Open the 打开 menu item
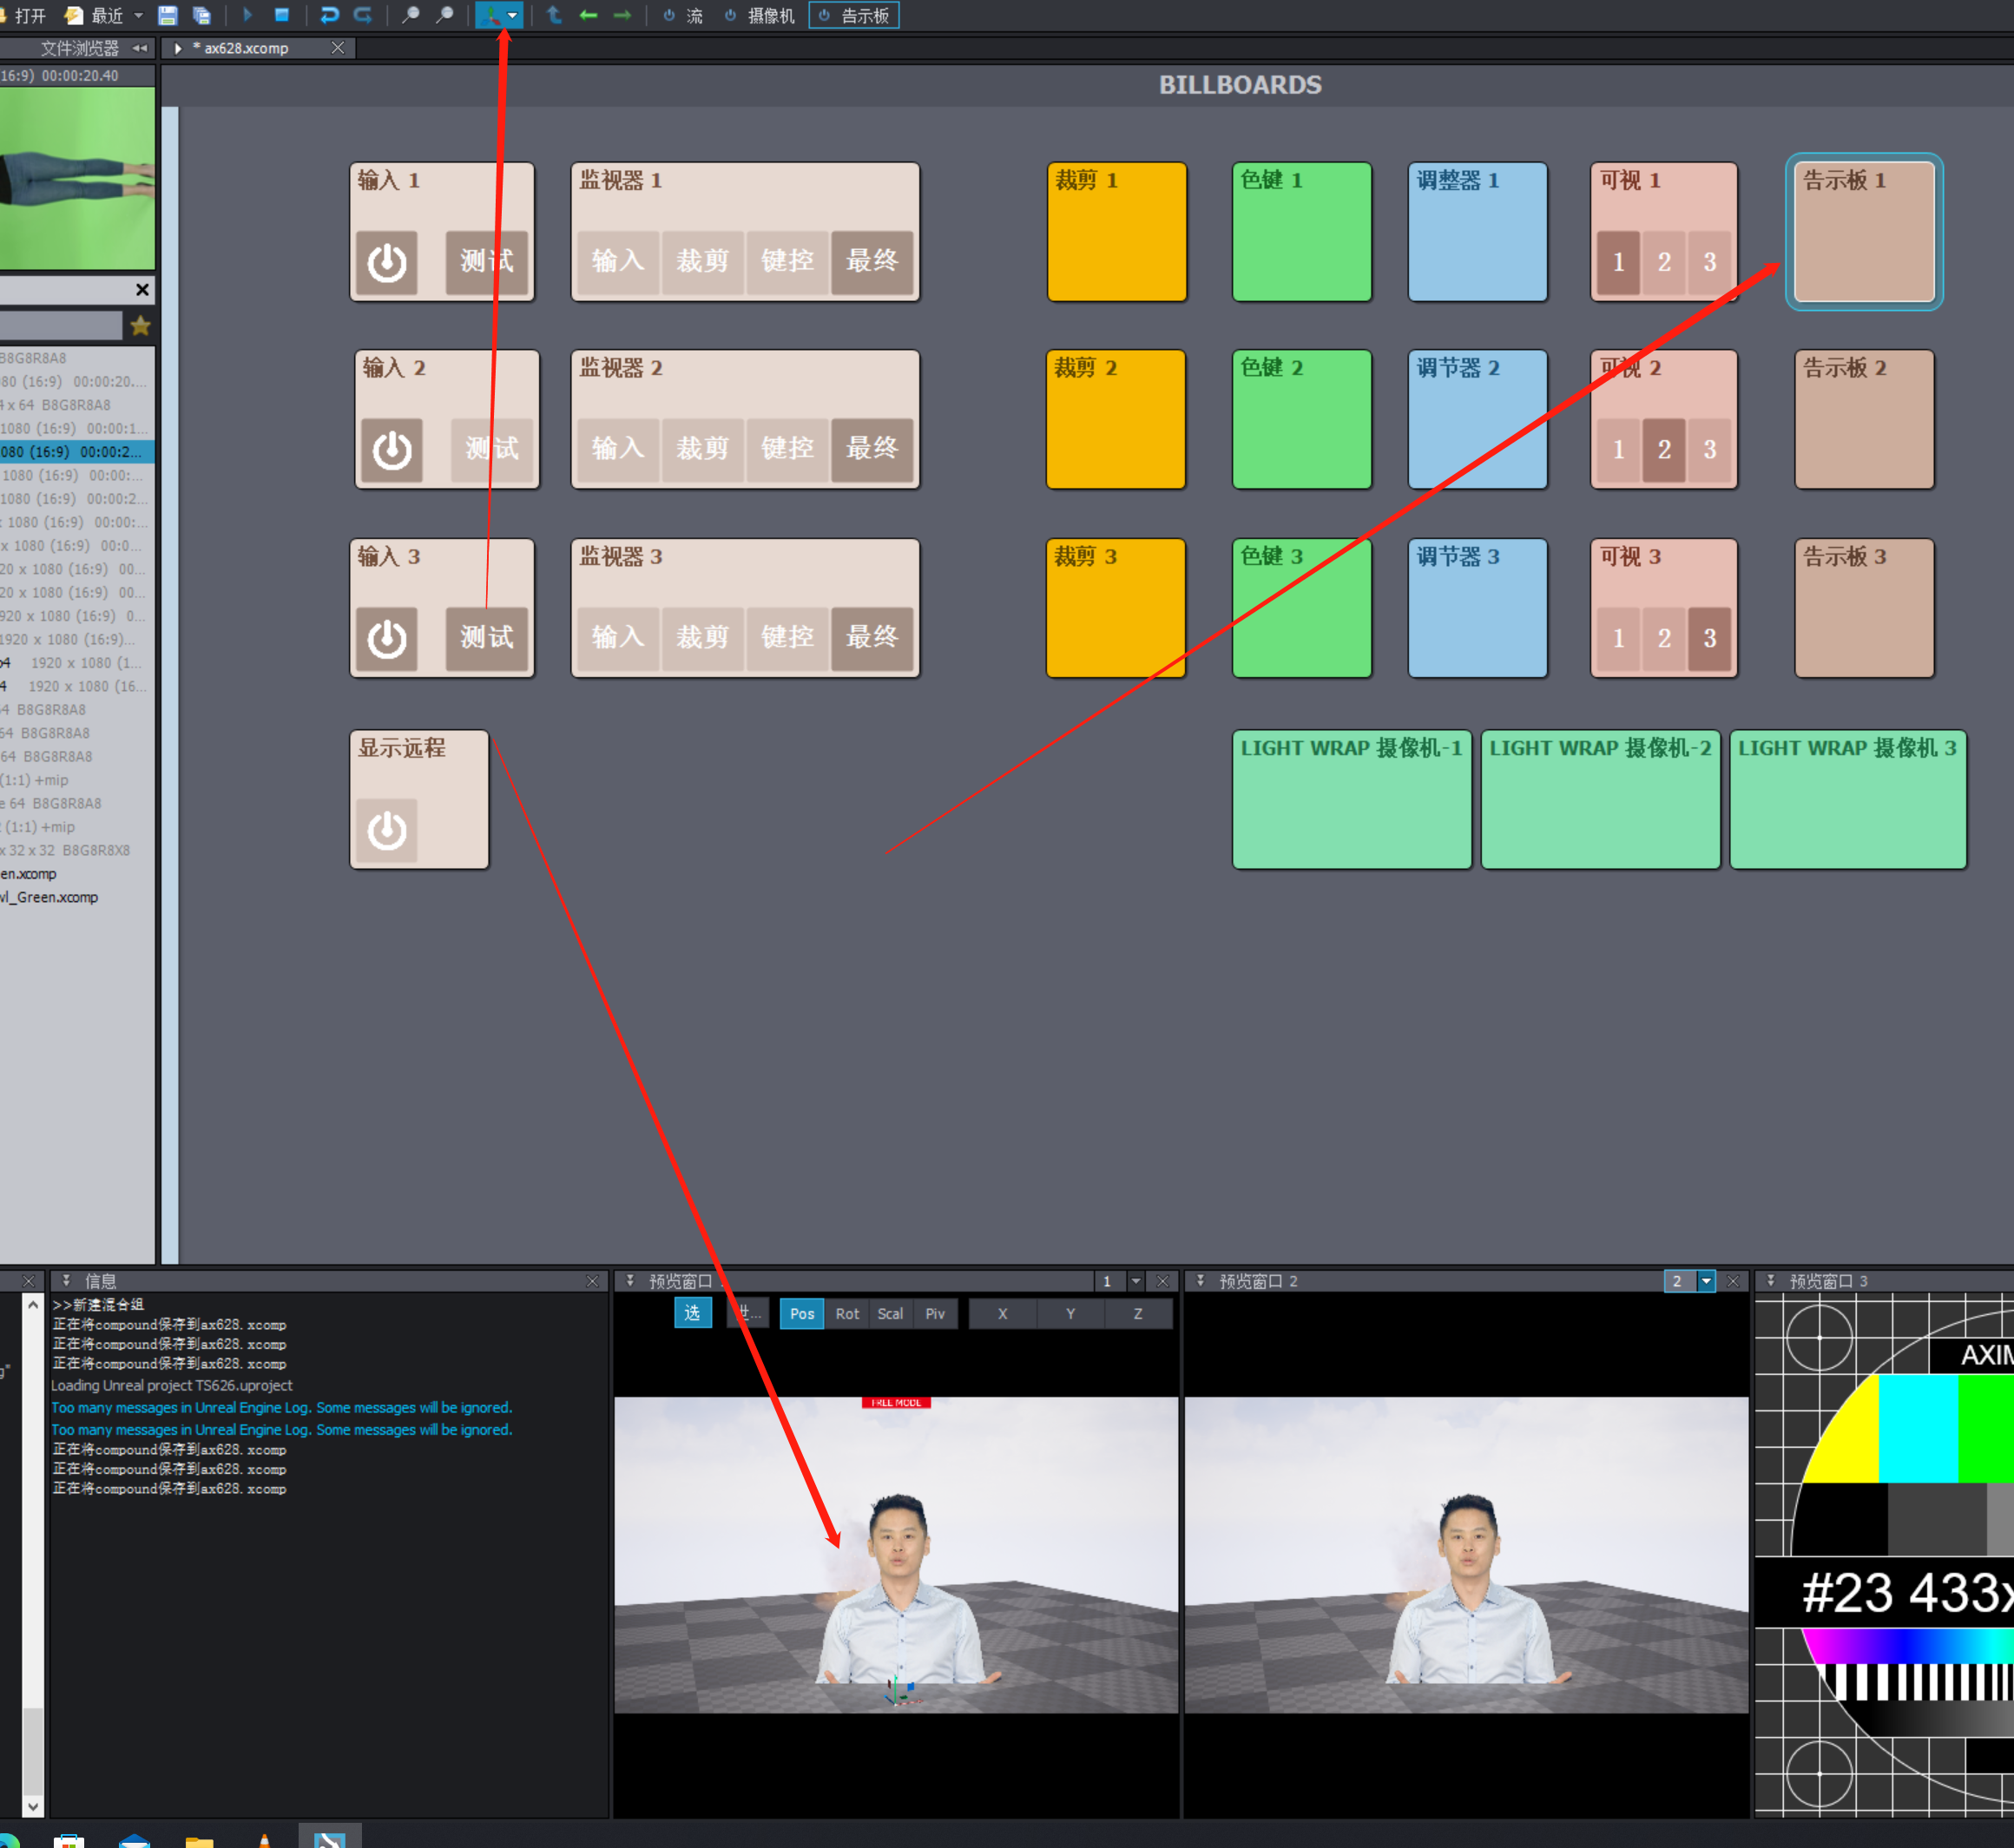This screenshot has height=1848, width=2014. click(x=30, y=15)
